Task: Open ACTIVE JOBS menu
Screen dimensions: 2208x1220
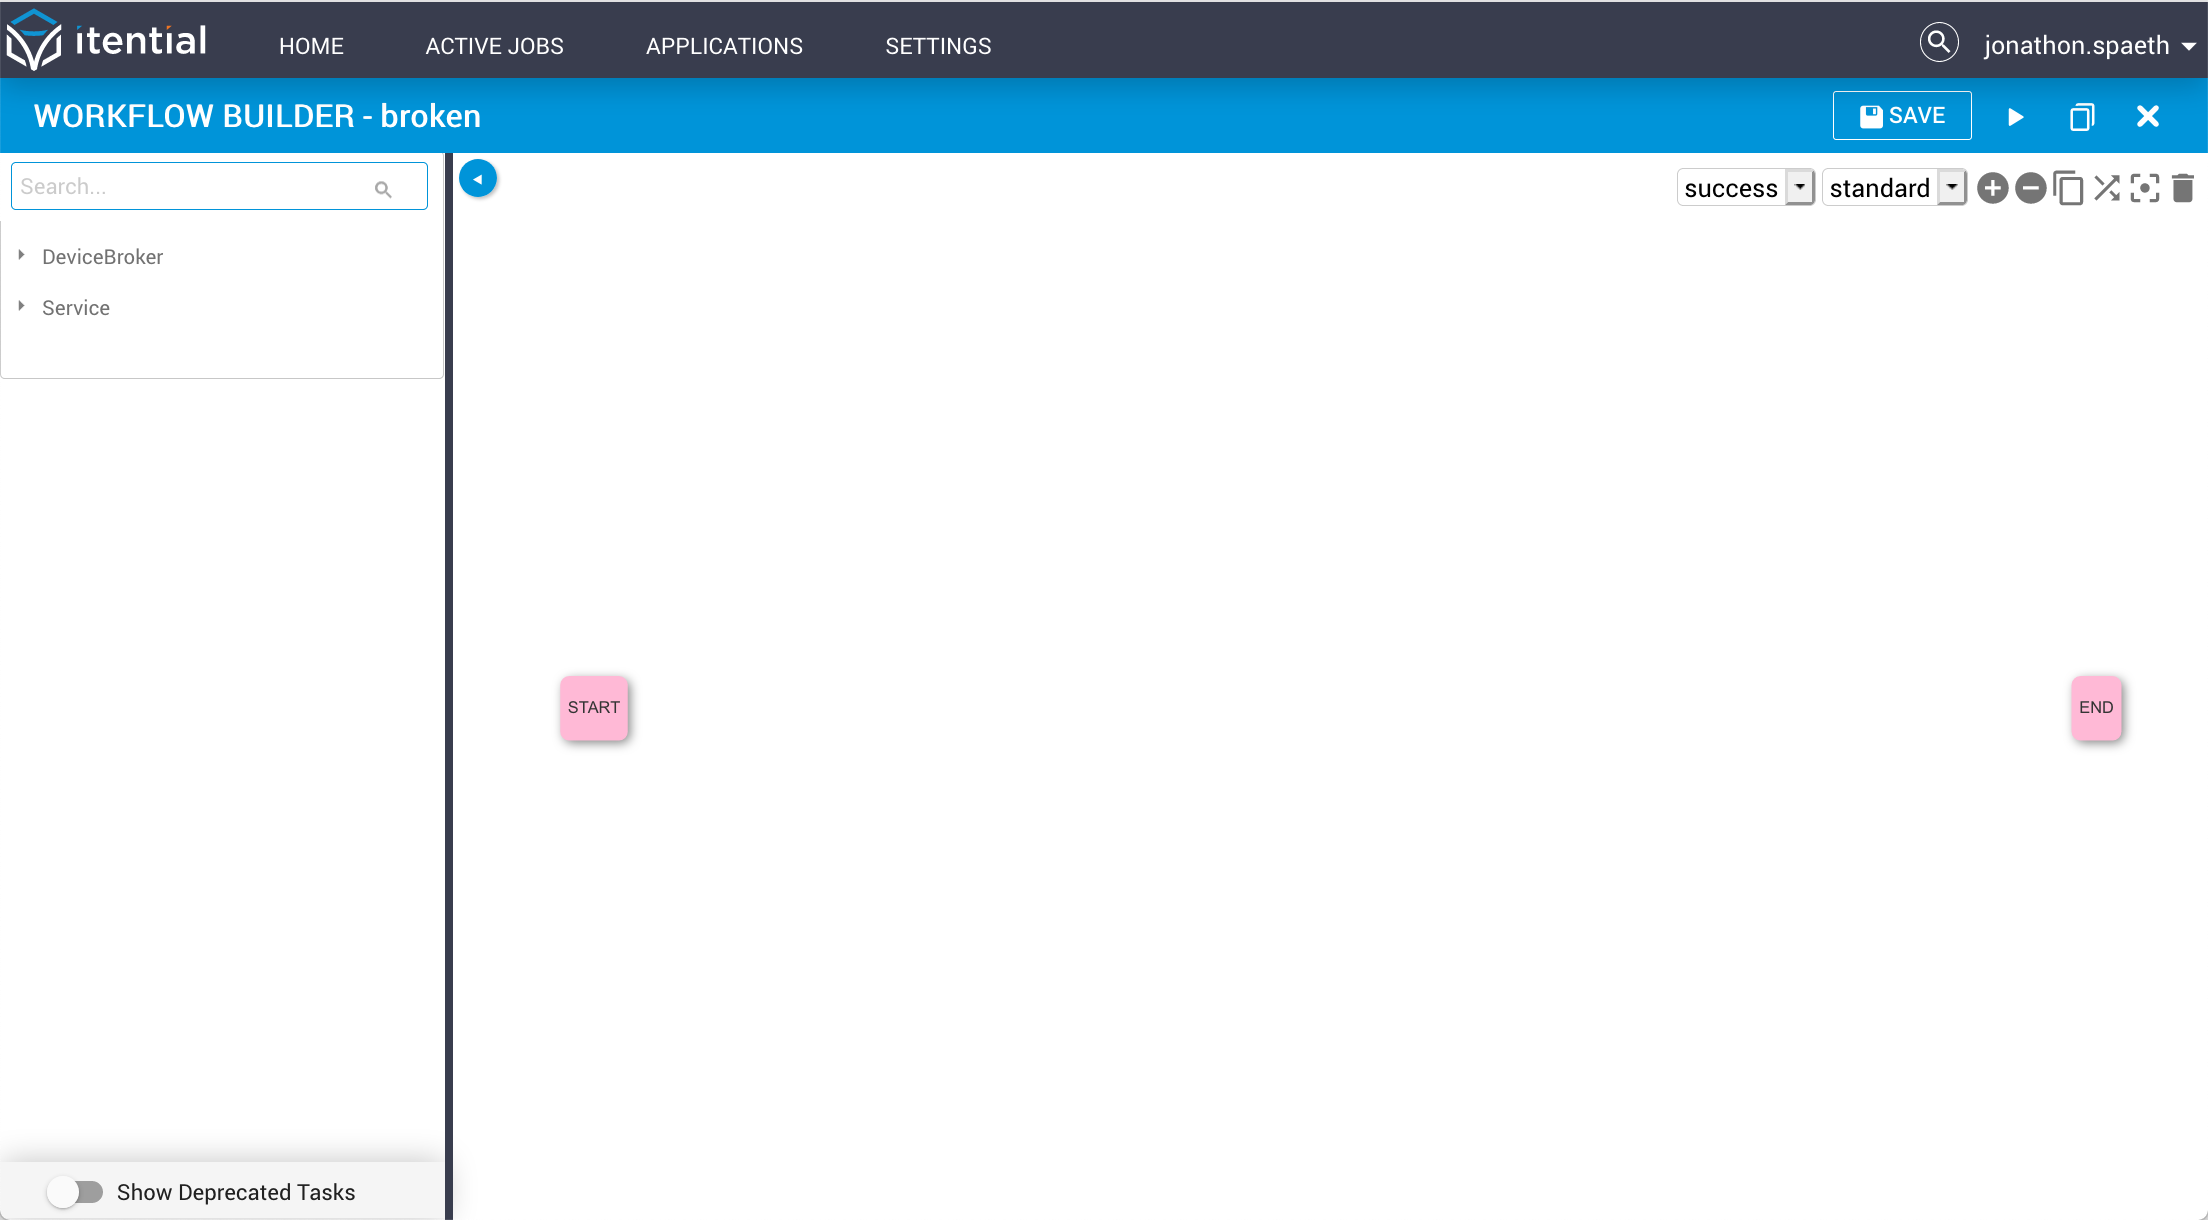Action: [494, 46]
